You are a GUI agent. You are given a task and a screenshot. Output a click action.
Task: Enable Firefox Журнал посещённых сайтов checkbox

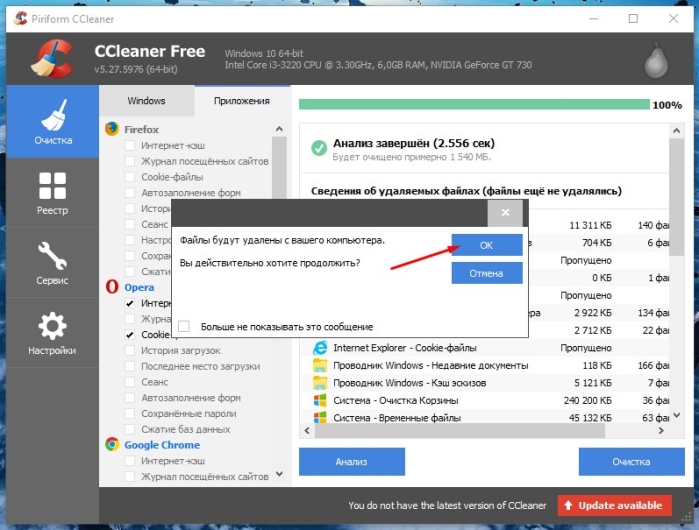130,161
